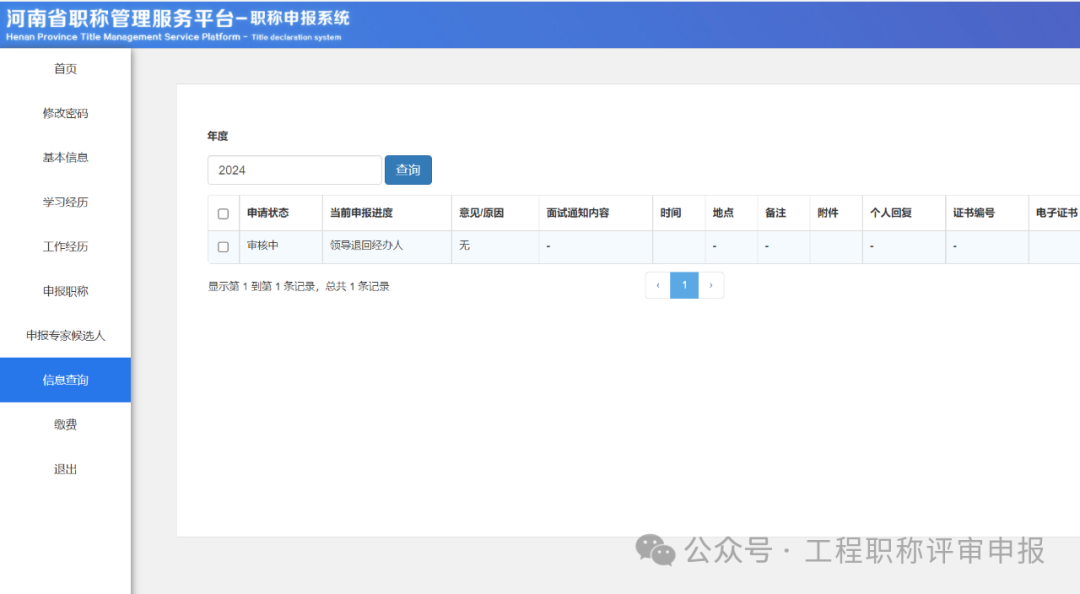
Task: Select page 1 in the pagination control
Action: pos(684,285)
